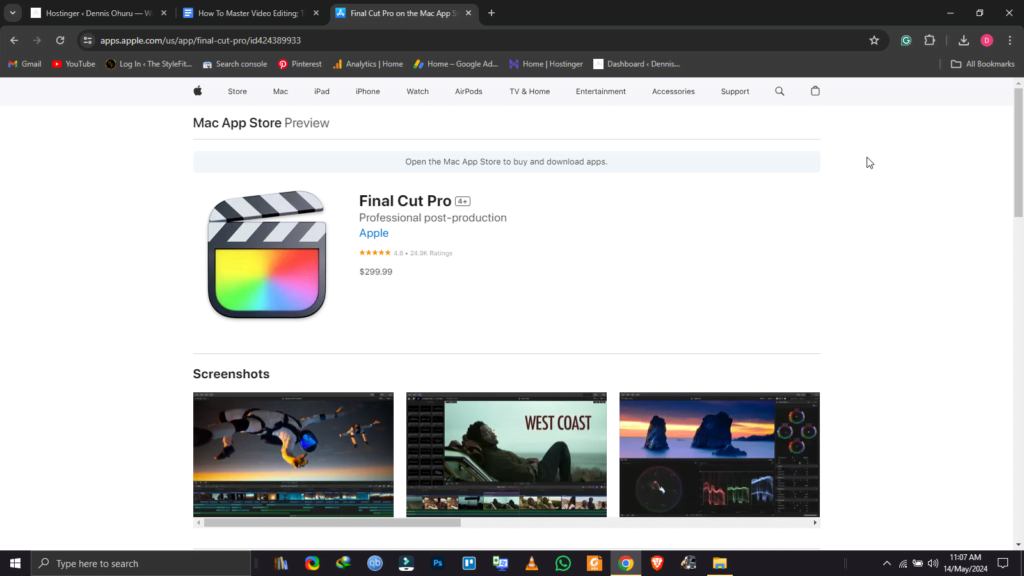
Task: Open Chrome downloads icon
Action: click(963, 40)
